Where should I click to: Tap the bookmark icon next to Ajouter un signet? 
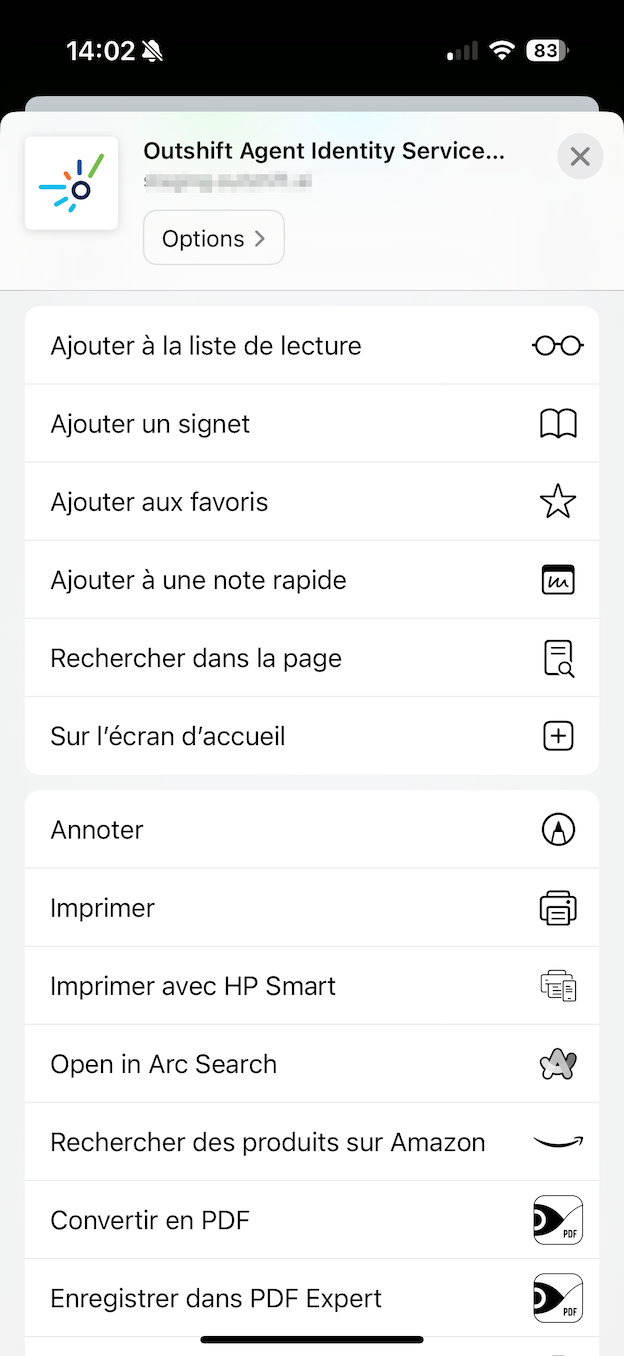(x=558, y=423)
